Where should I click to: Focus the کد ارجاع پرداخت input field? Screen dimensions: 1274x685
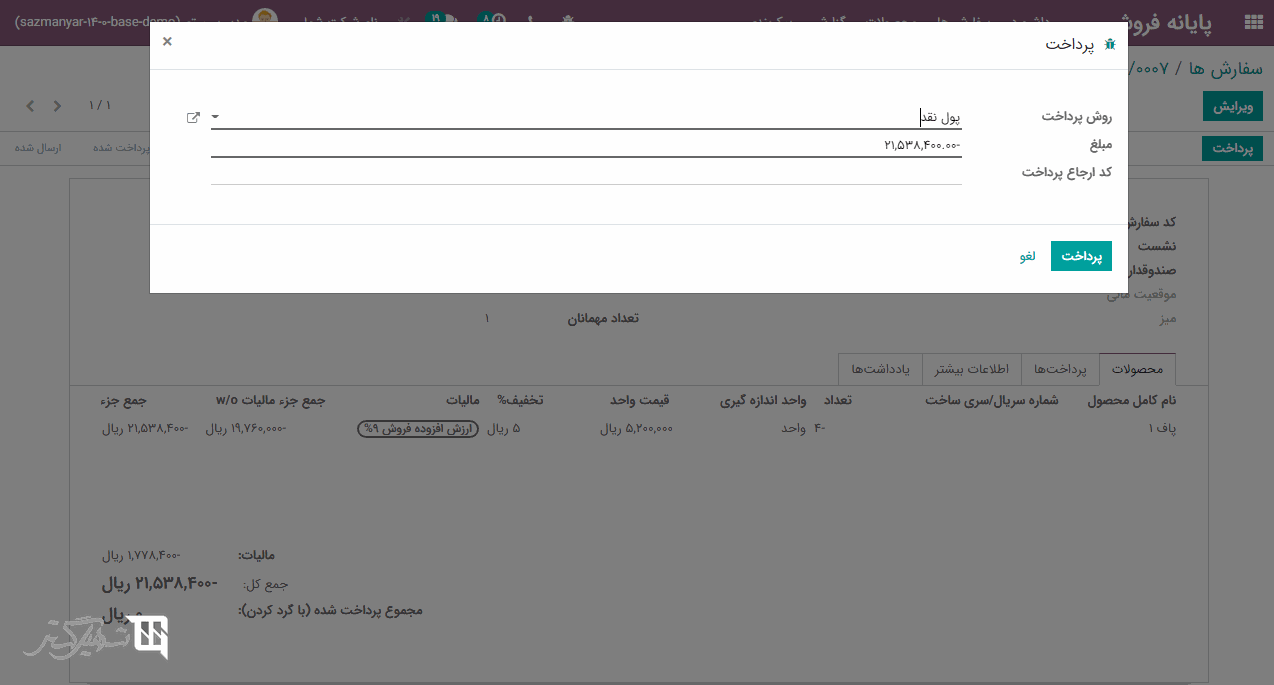click(x=585, y=172)
